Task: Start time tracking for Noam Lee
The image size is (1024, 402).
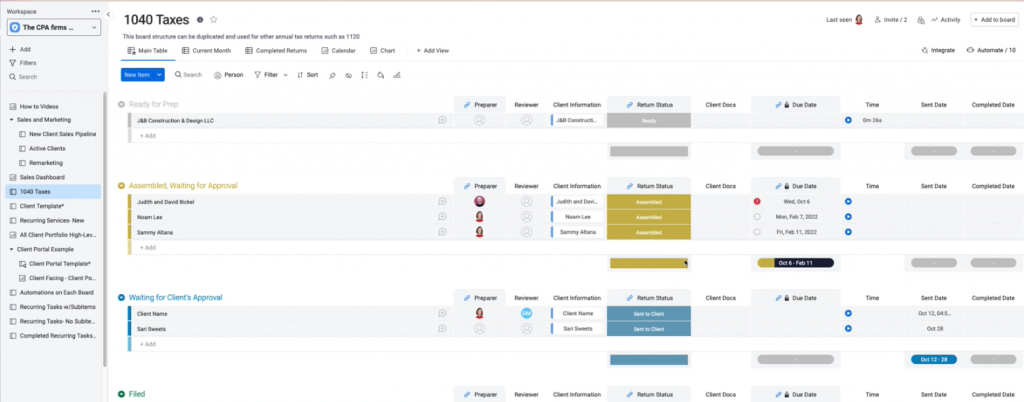Action: click(x=848, y=217)
